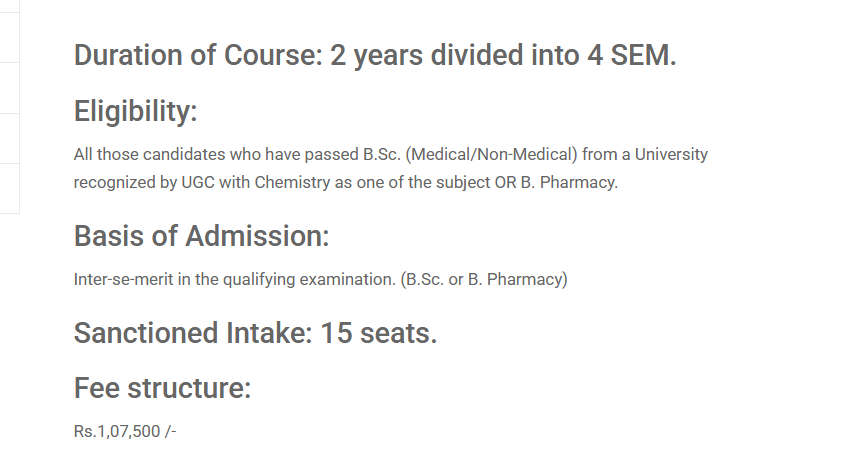
Task: Click '4 SEM.' in the duration heading
Action: (632, 56)
